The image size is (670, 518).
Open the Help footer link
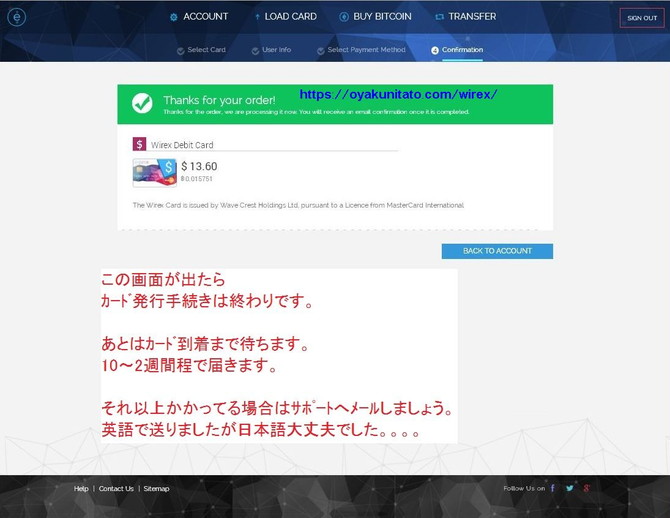coord(81,489)
